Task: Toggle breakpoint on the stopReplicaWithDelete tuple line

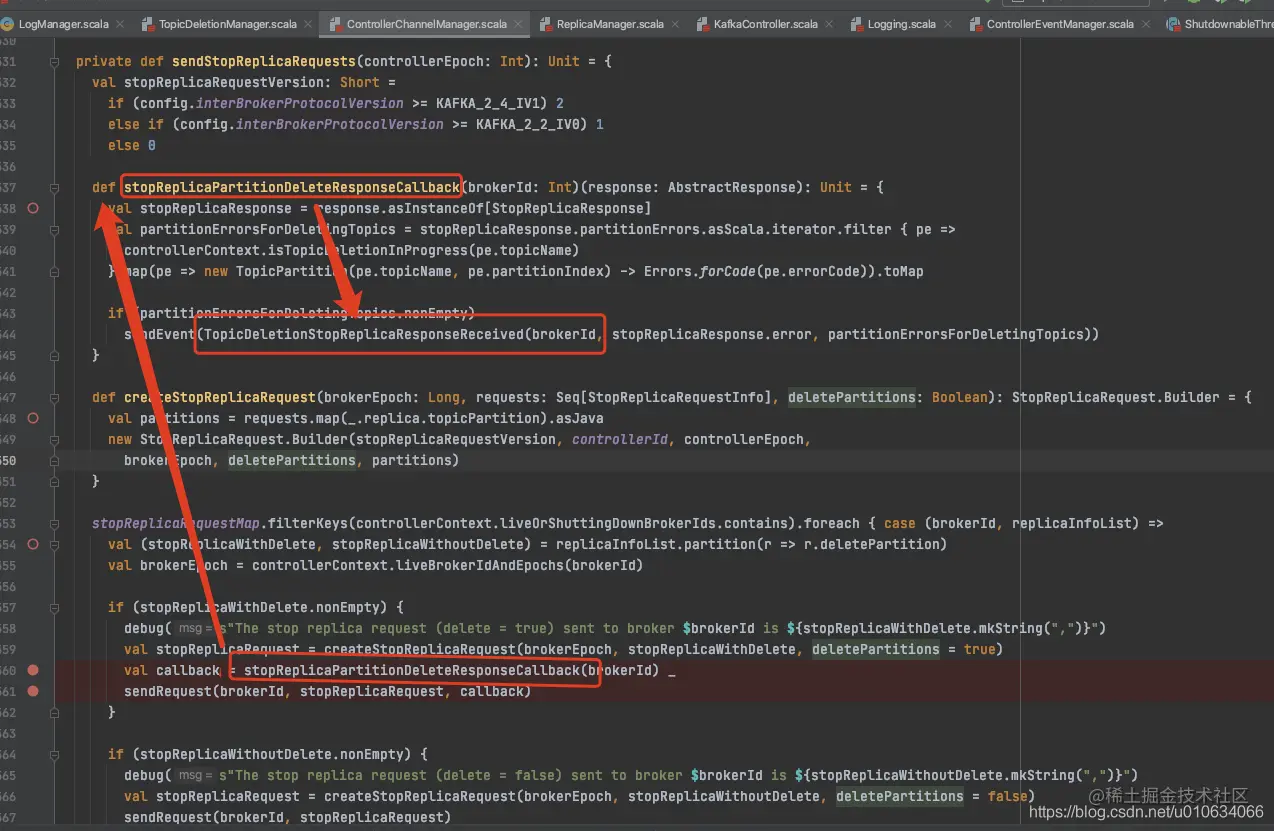Action: (33, 544)
